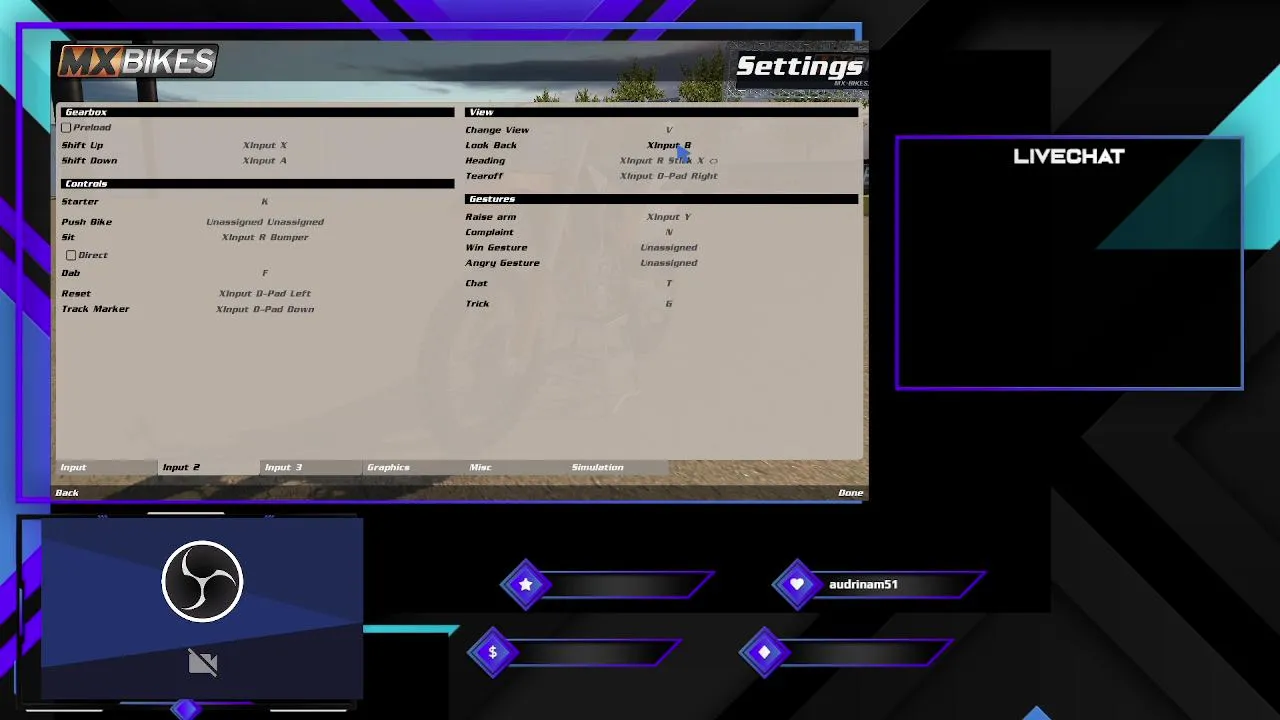Click the OBS logo in webcam panel
Screen dimensions: 1280x720
click(x=202, y=581)
